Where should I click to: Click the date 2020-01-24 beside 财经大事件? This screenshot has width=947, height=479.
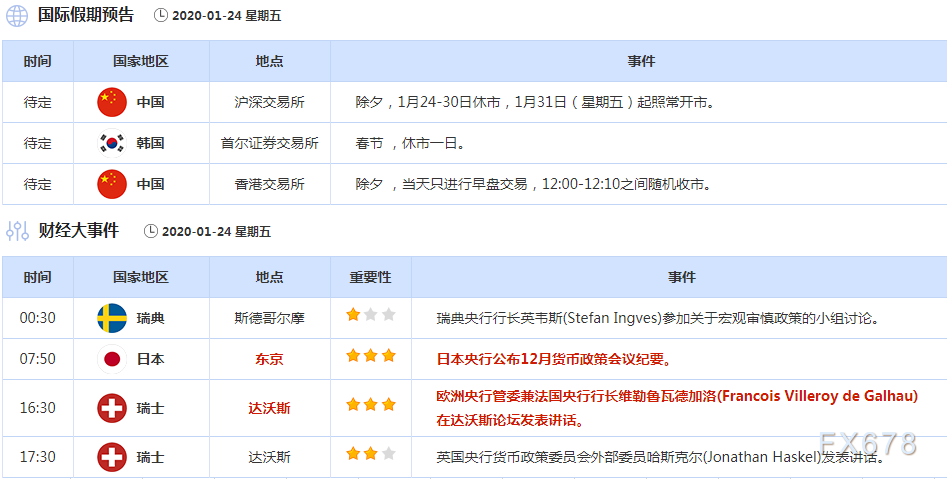tap(197, 232)
